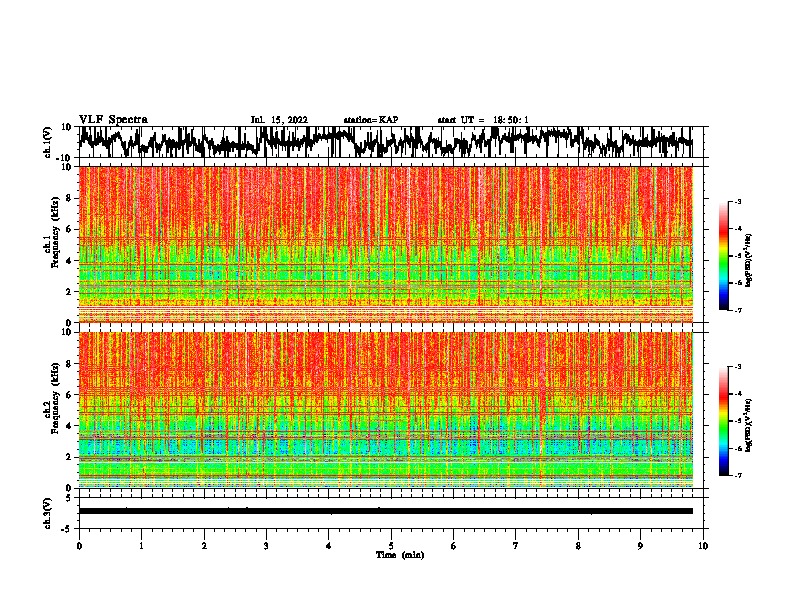Click the Time (min) axis label
Image resolution: width=792 pixels, height=612 pixels.
click(x=400, y=555)
